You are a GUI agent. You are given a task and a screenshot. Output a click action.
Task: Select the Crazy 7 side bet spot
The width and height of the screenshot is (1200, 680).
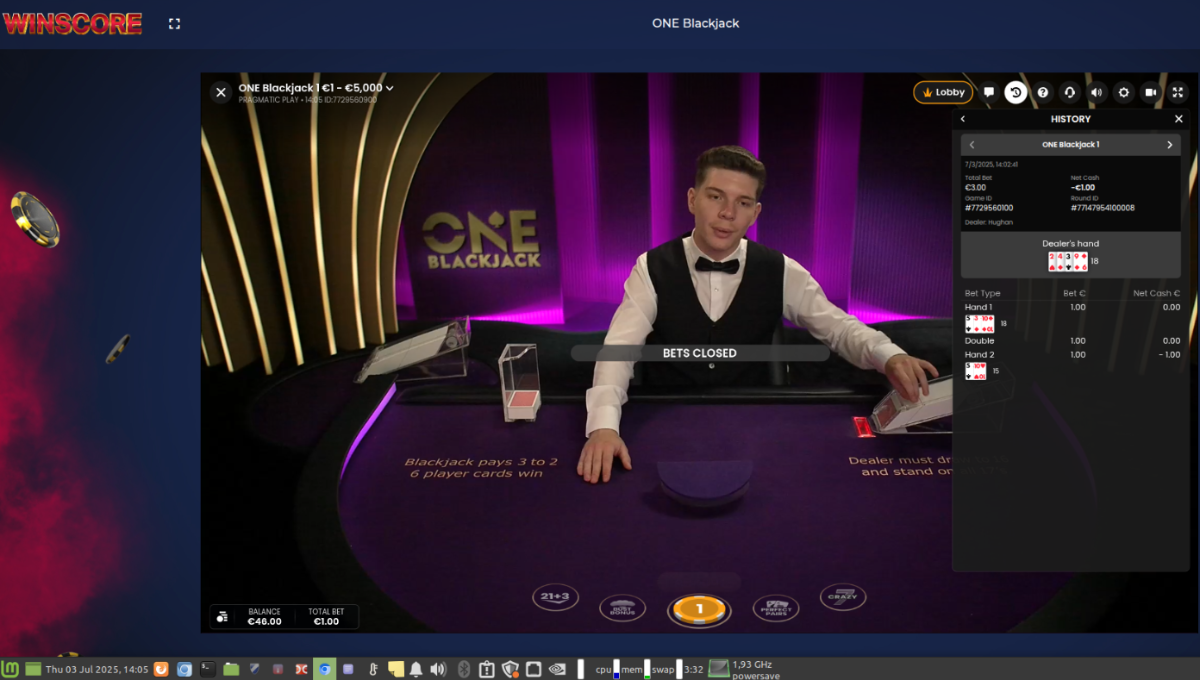(843, 598)
